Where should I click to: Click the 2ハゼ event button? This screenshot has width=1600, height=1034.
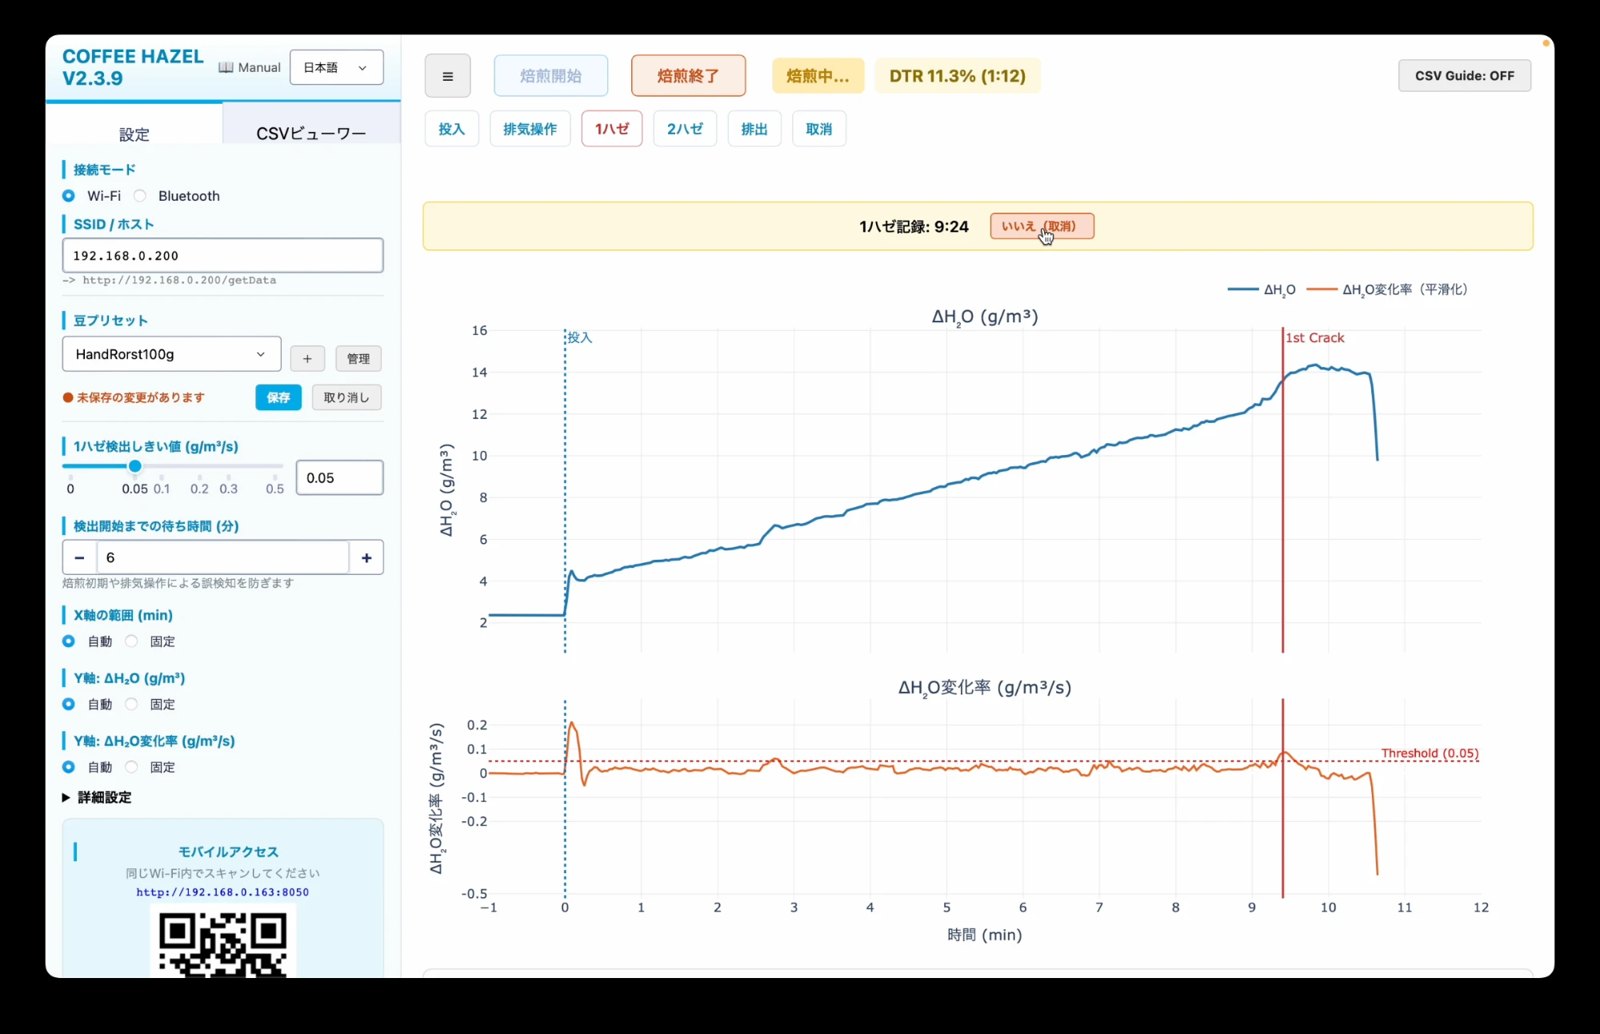pyautogui.click(x=685, y=129)
